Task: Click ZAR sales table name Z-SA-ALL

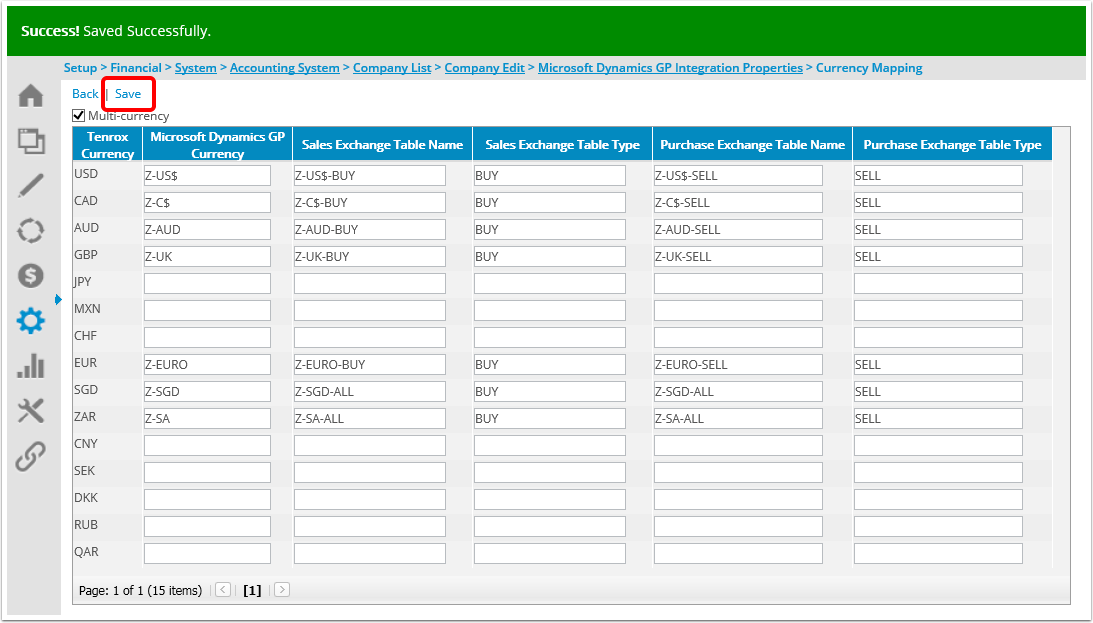Action: (369, 418)
